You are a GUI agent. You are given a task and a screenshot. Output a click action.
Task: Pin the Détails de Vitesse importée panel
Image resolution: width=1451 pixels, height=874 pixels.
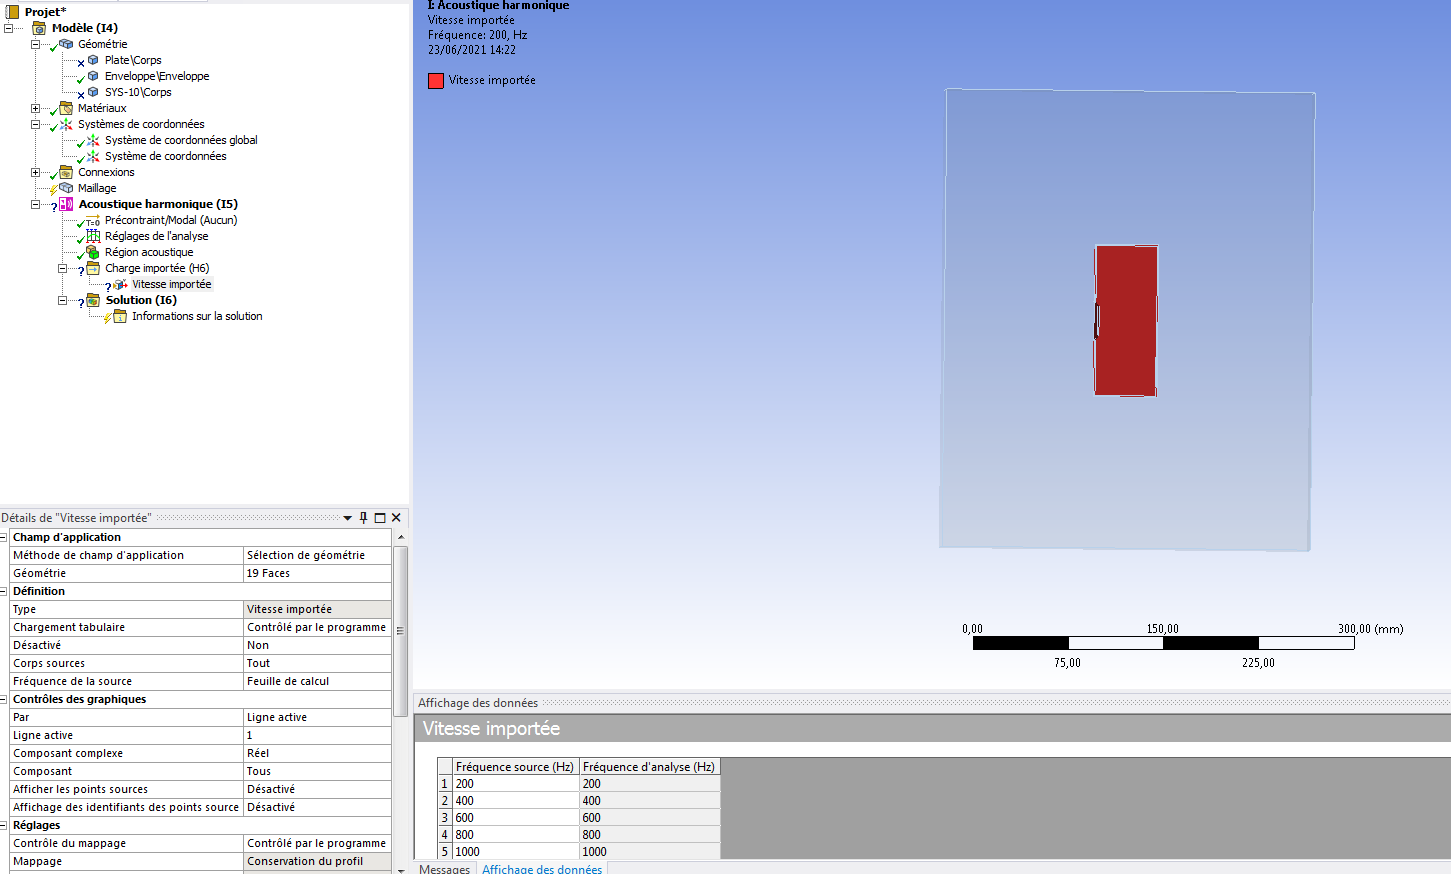tap(364, 517)
